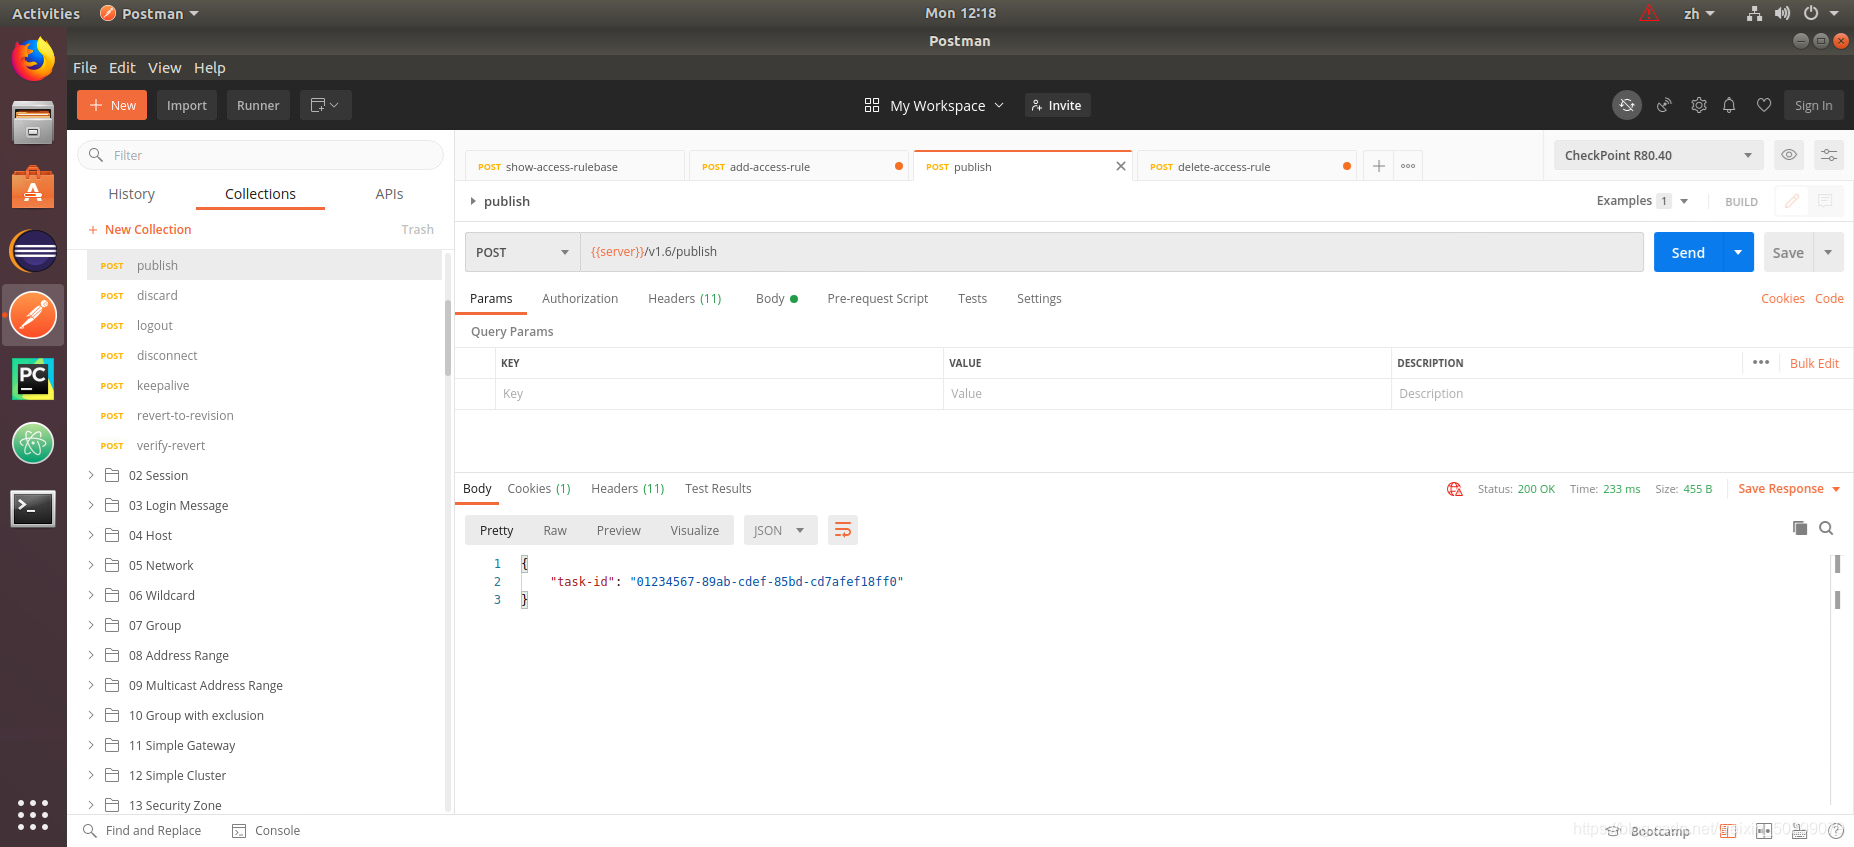Switch to two pane view in status bar
The image size is (1854, 847).
coord(1764,831)
